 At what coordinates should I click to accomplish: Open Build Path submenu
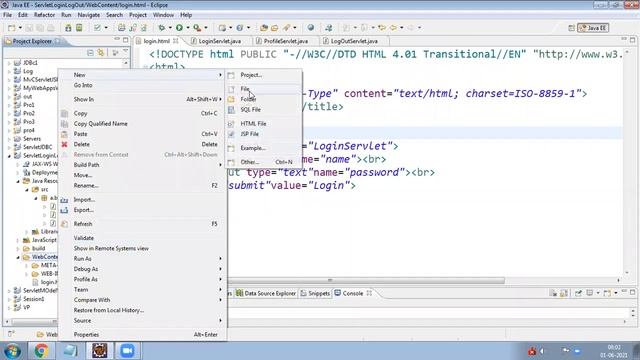[142, 165]
